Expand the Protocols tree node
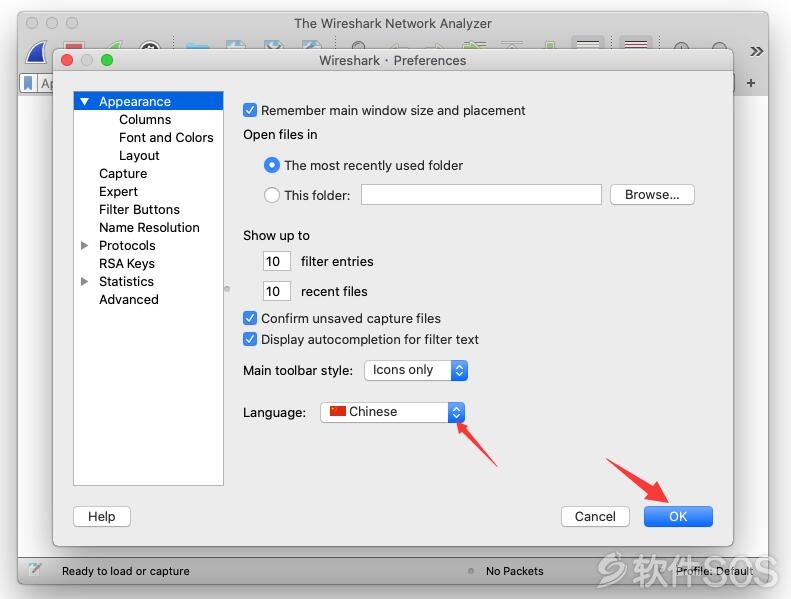The height and width of the screenshot is (599, 791). tap(85, 245)
